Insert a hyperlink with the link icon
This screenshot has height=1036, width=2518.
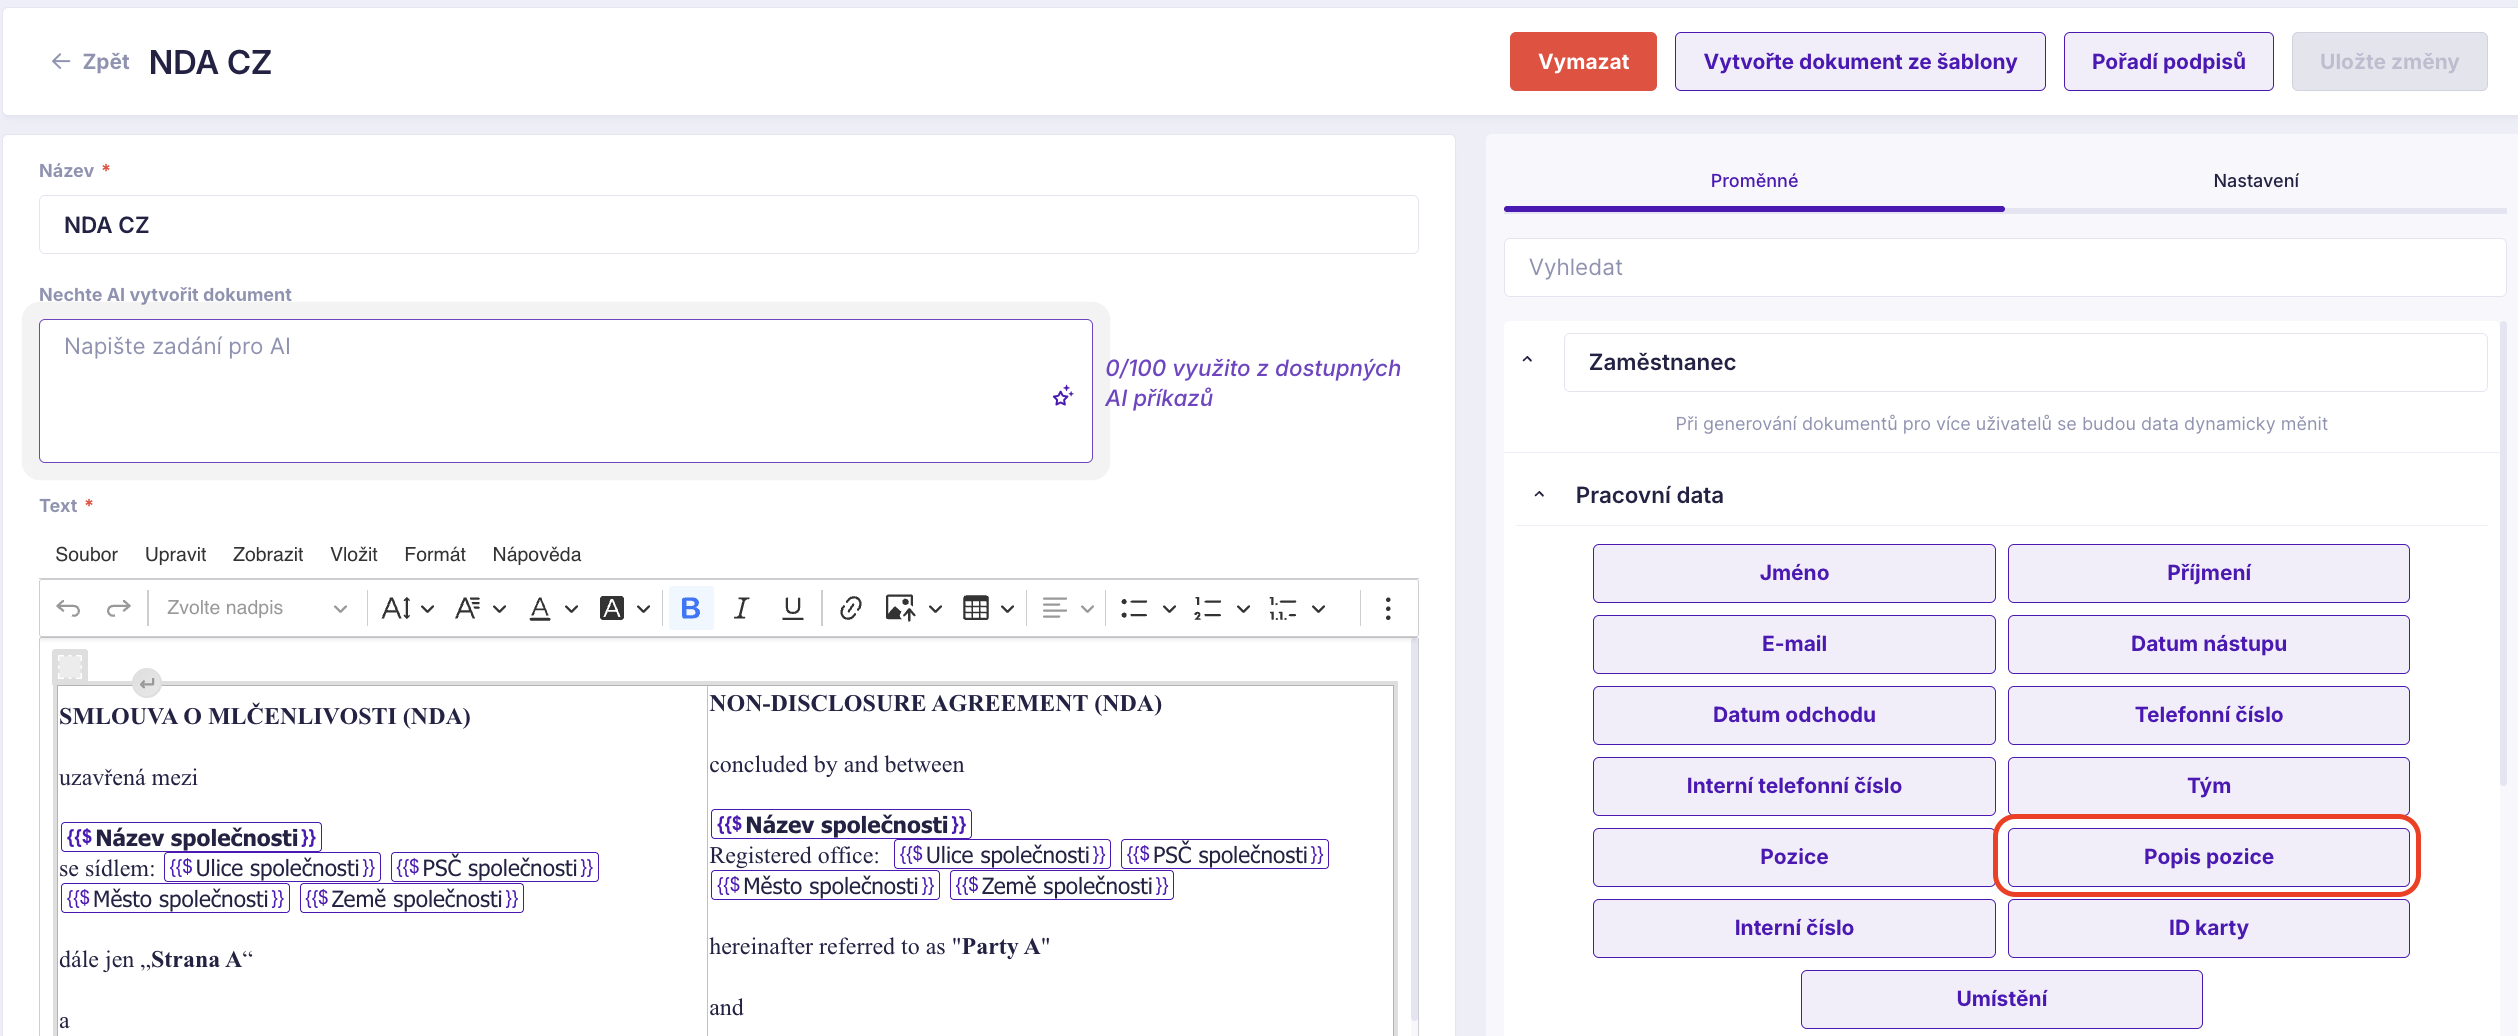pos(850,608)
